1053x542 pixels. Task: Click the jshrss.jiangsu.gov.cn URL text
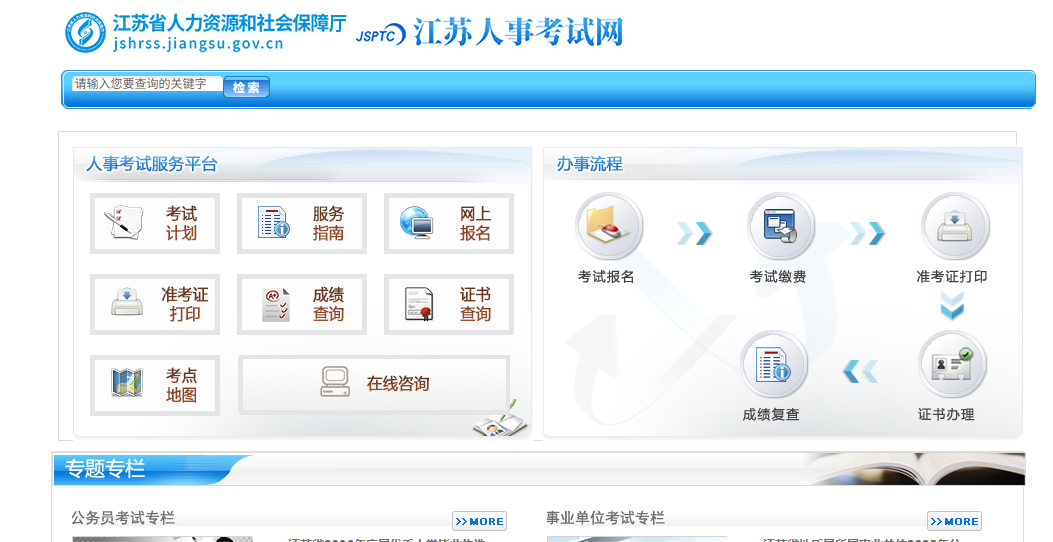[198, 44]
